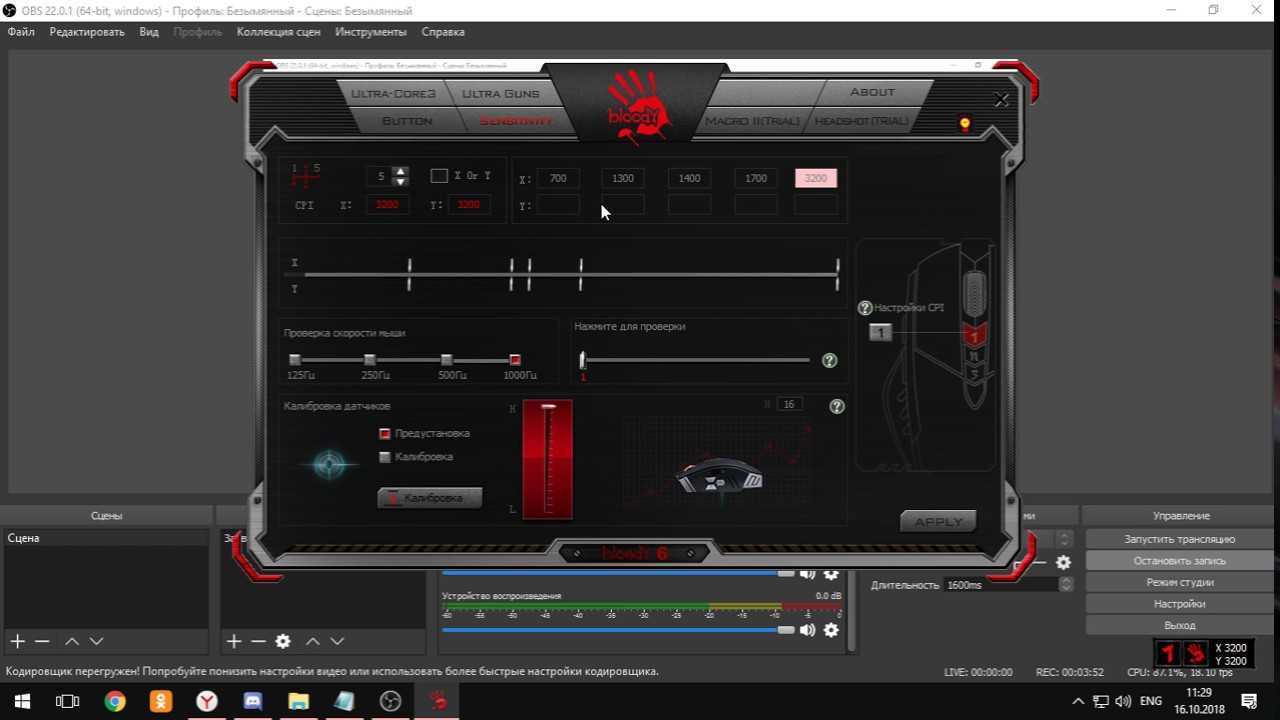Move scene down in Сцены panel
This screenshot has width=1280, height=720.
tap(96, 641)
